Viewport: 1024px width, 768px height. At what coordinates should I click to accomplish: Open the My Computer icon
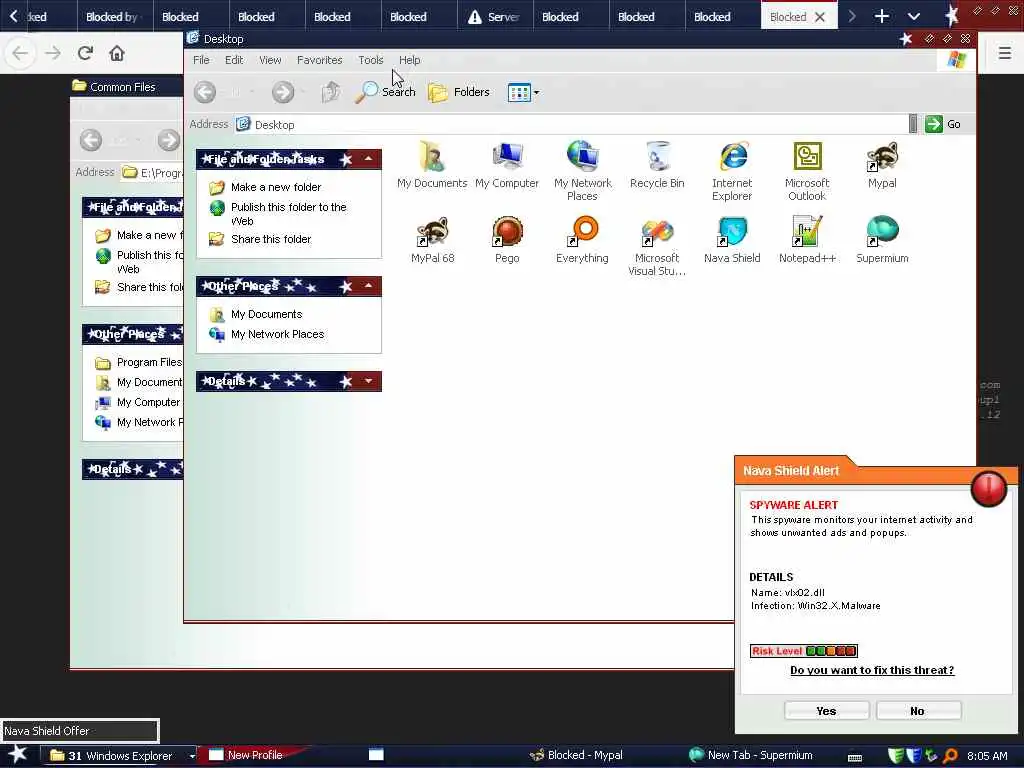point(507,165)
